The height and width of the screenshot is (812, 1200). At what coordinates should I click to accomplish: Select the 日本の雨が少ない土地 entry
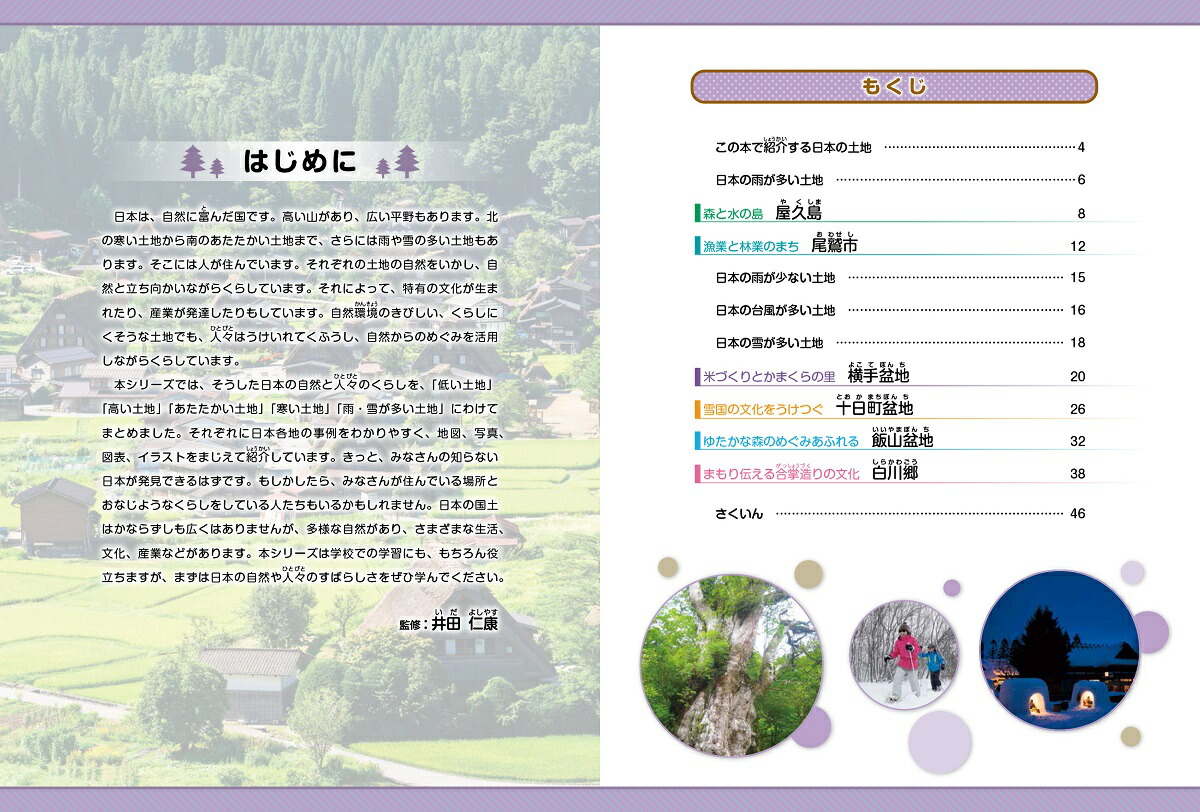point(775,277)
